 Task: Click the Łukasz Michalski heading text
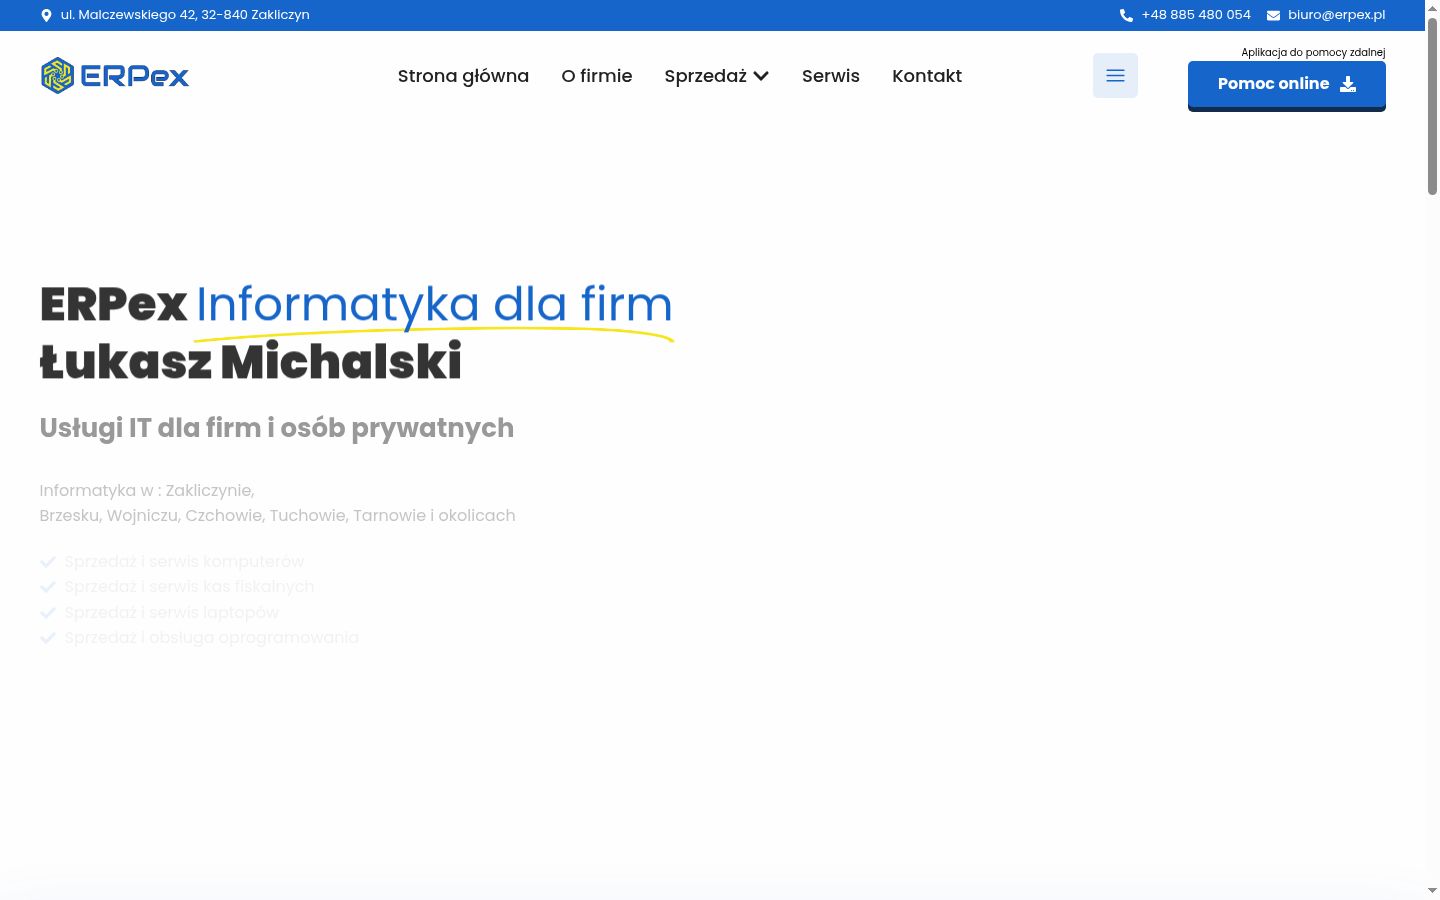tap(251, 361)
